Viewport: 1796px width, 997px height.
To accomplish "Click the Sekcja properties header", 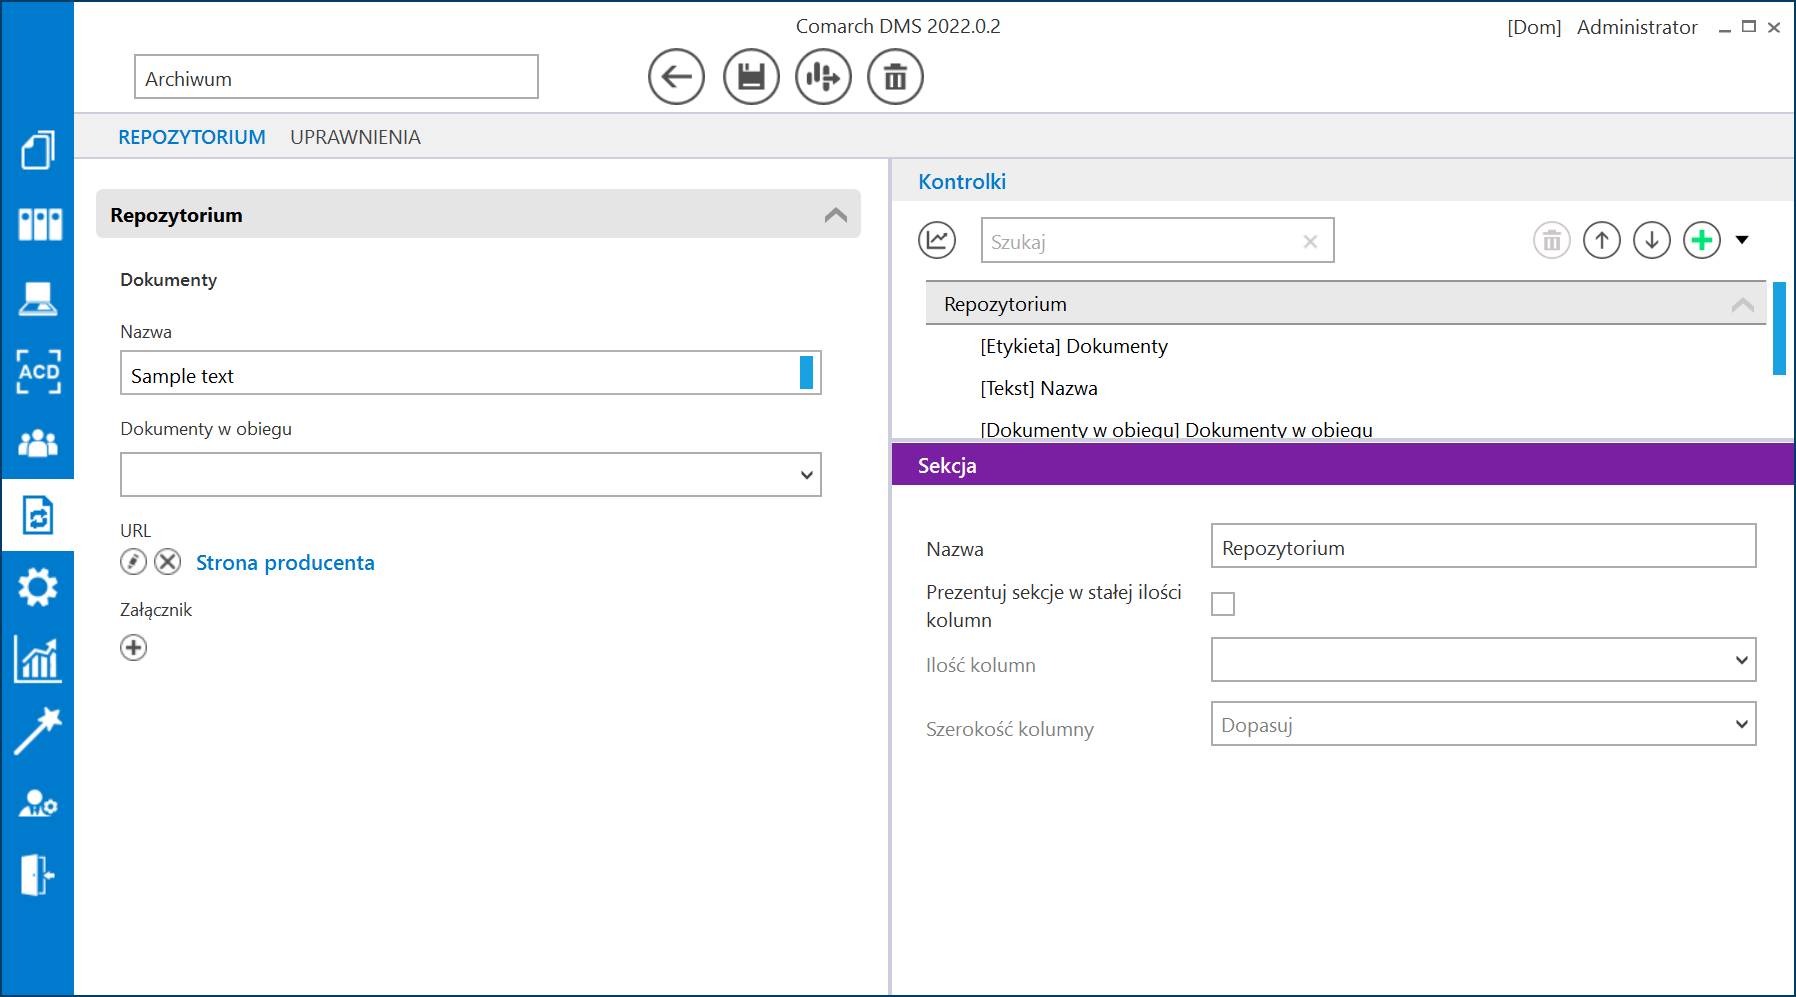I will pos(1342,465).
